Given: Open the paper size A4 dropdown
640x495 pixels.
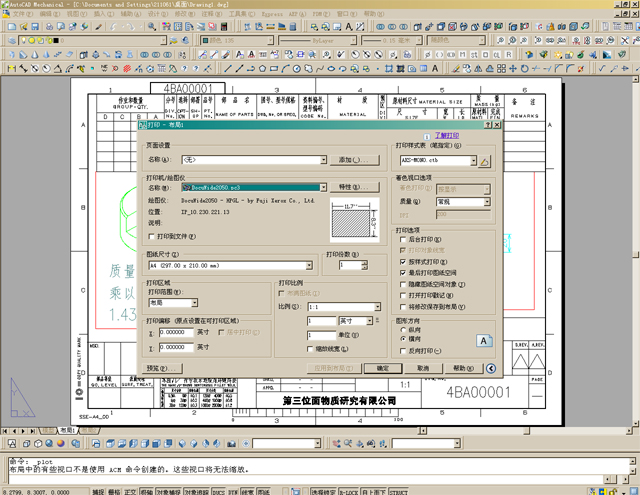Looking at the screenshot, I should click(x=309, y=266).
